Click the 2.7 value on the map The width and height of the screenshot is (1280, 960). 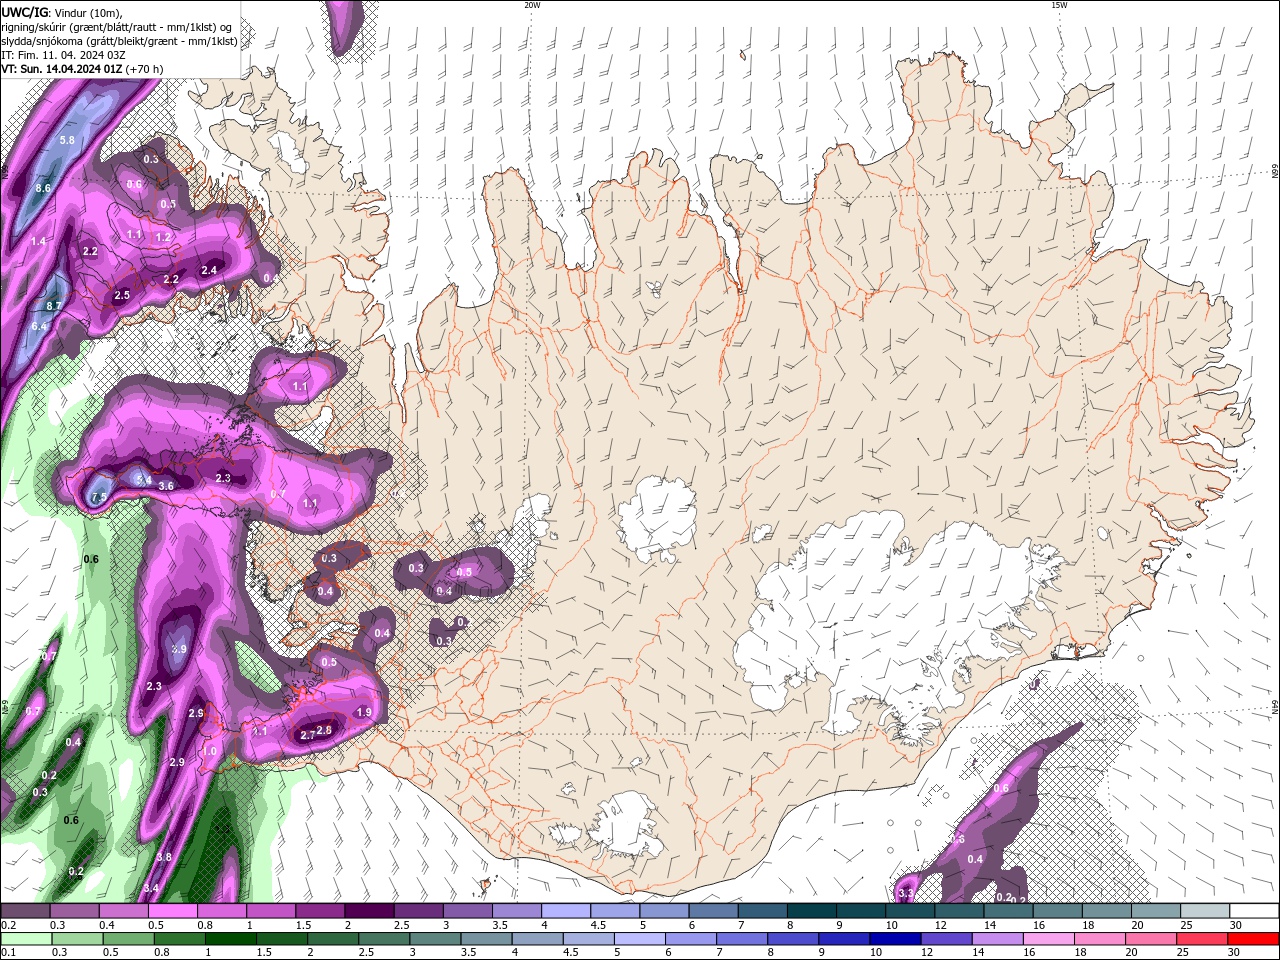pos(308,735)
